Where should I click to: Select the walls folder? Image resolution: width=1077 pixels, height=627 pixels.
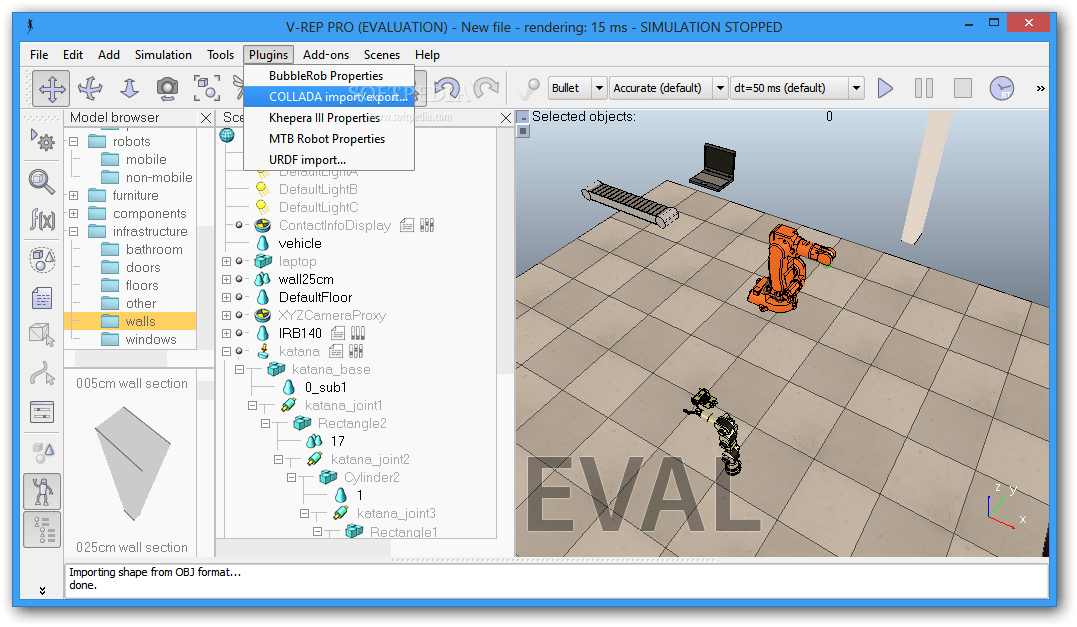(x=130, y=321)
